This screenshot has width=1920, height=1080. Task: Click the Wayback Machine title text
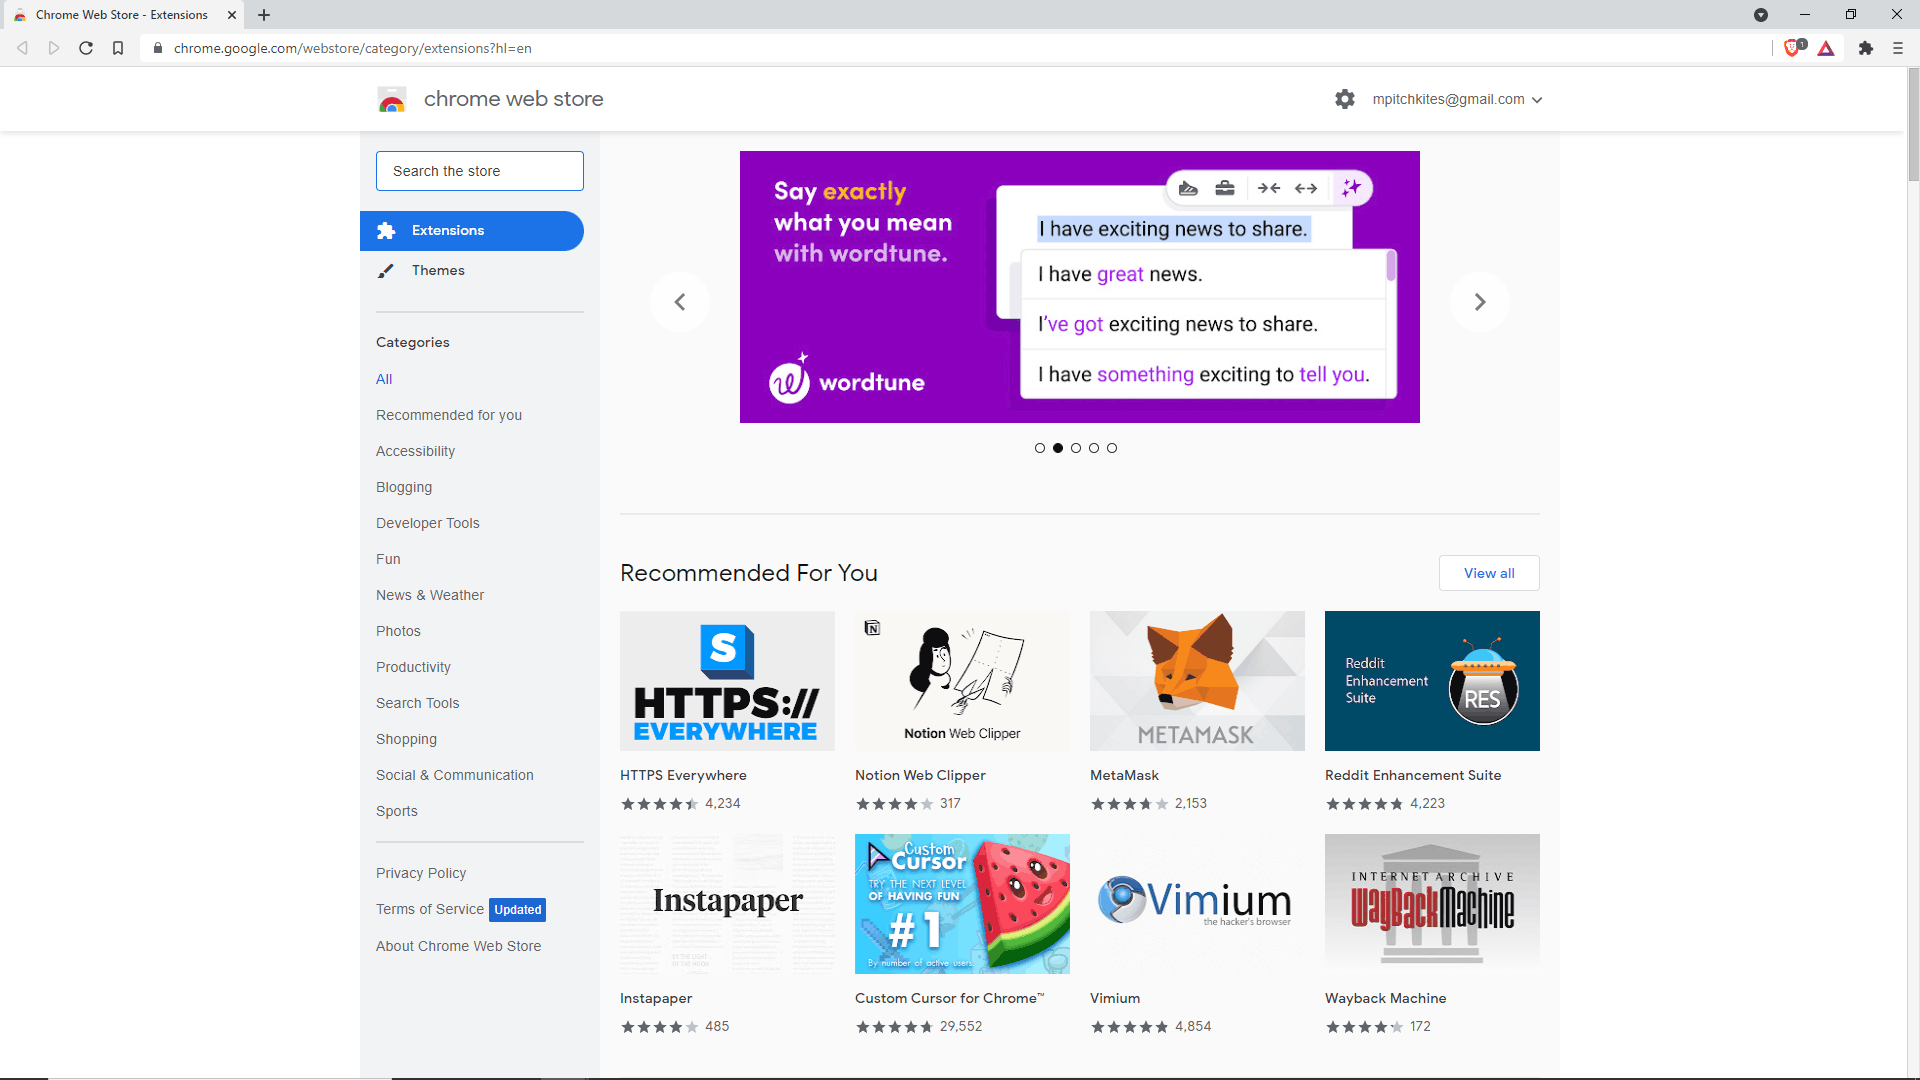coord(1385,998)
